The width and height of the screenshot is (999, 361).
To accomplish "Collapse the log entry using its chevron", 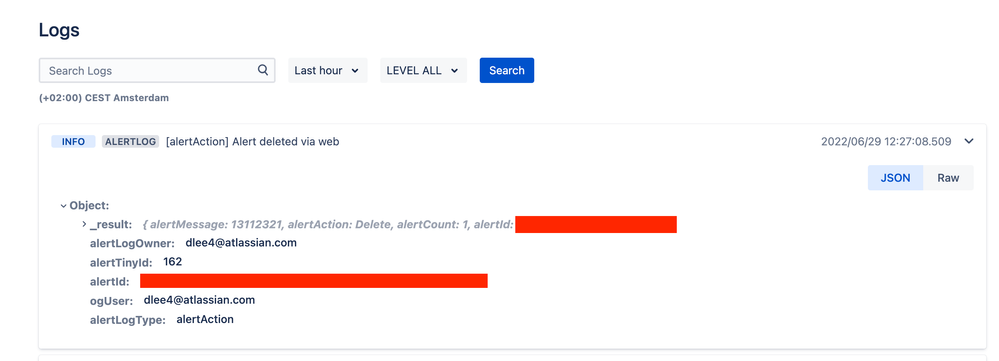I will tap(969, 141).
